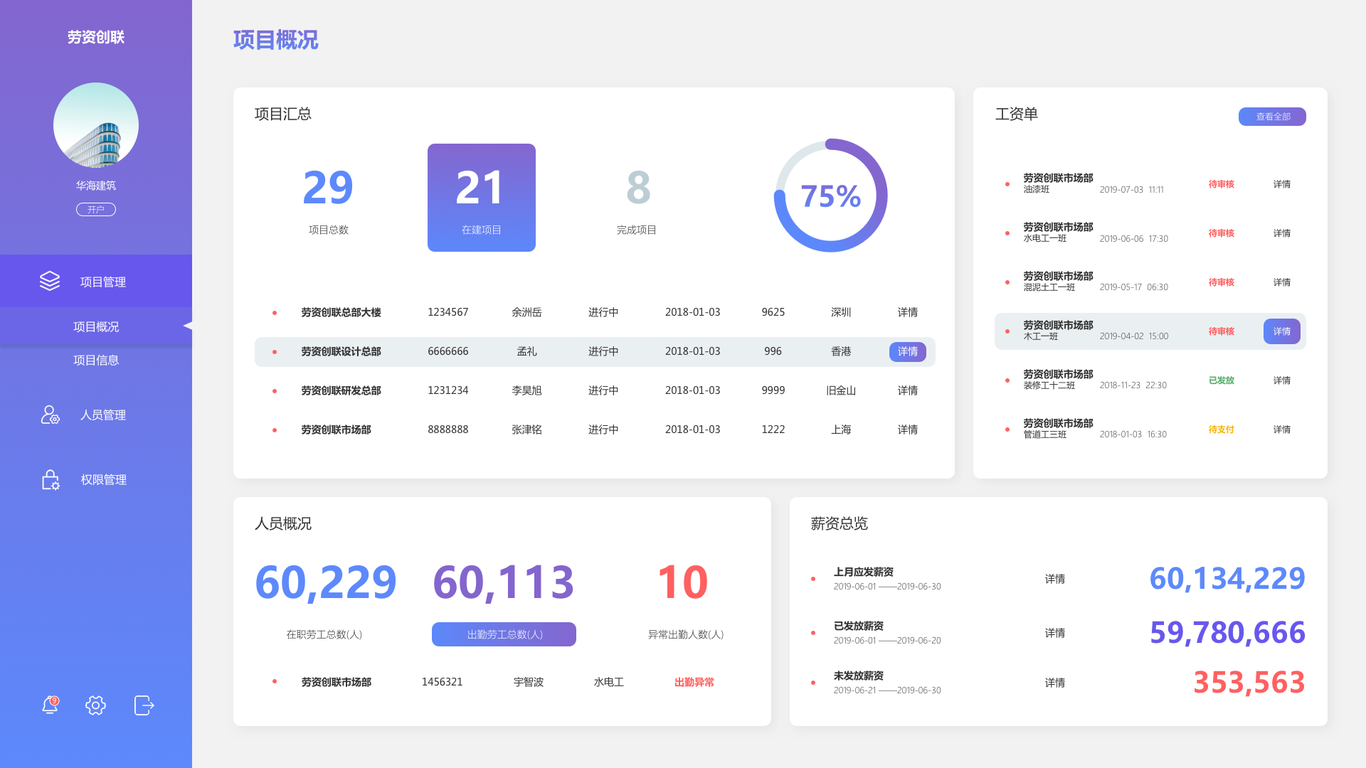Click 已发放 status of 装修工十二班
This screenshot has width=1366, height=768.
[1221, 380]
